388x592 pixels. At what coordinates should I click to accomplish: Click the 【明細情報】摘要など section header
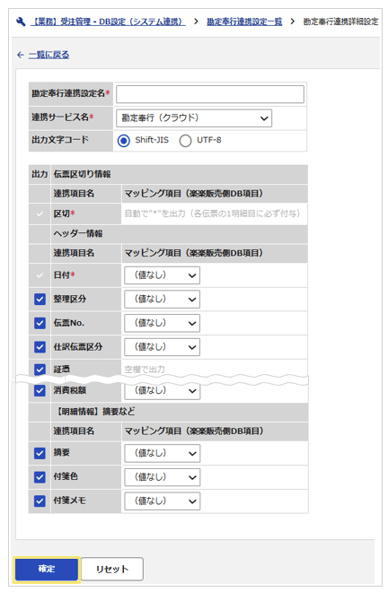pyautogui.click(x=95, y=412)
